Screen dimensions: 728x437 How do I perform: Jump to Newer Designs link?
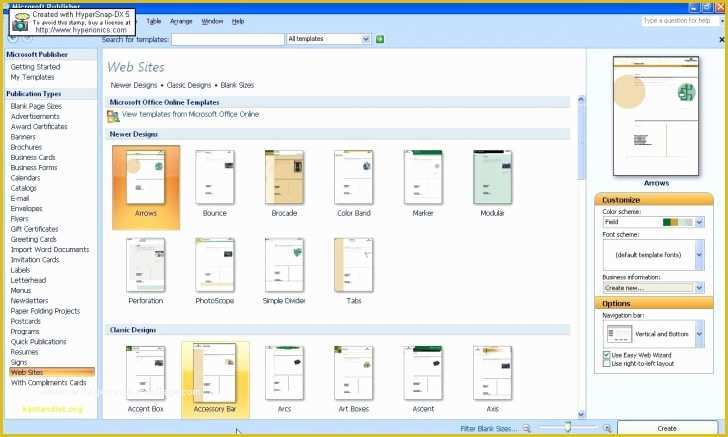point(134,85)
